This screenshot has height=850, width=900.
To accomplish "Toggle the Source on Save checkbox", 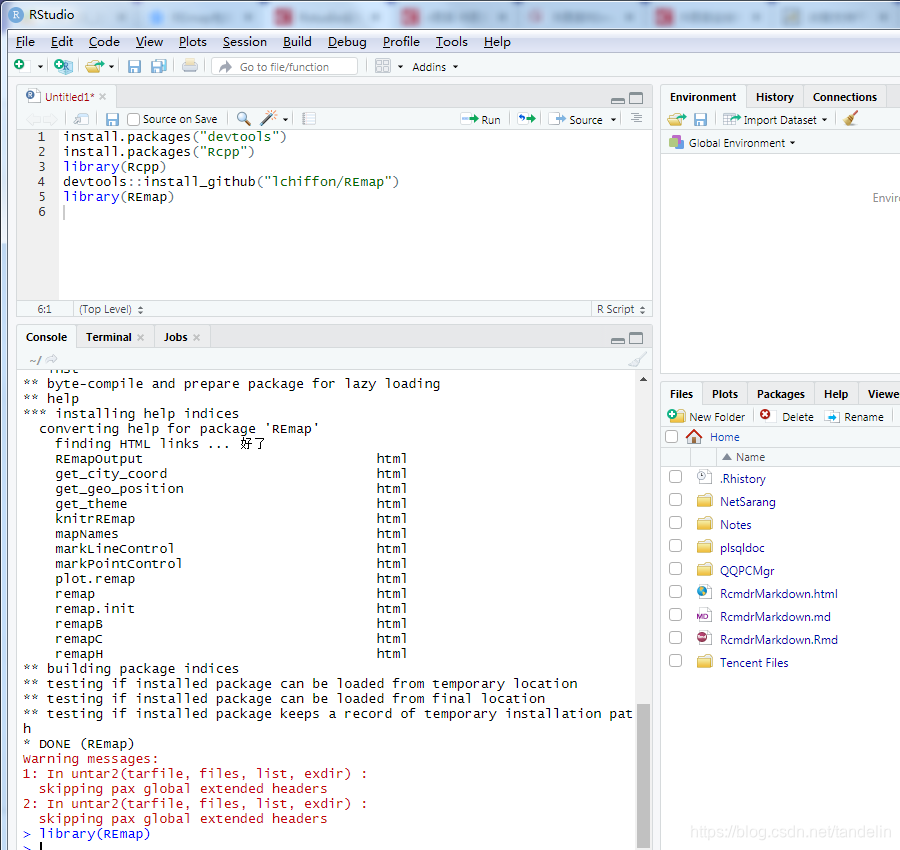I will [133, 119].
